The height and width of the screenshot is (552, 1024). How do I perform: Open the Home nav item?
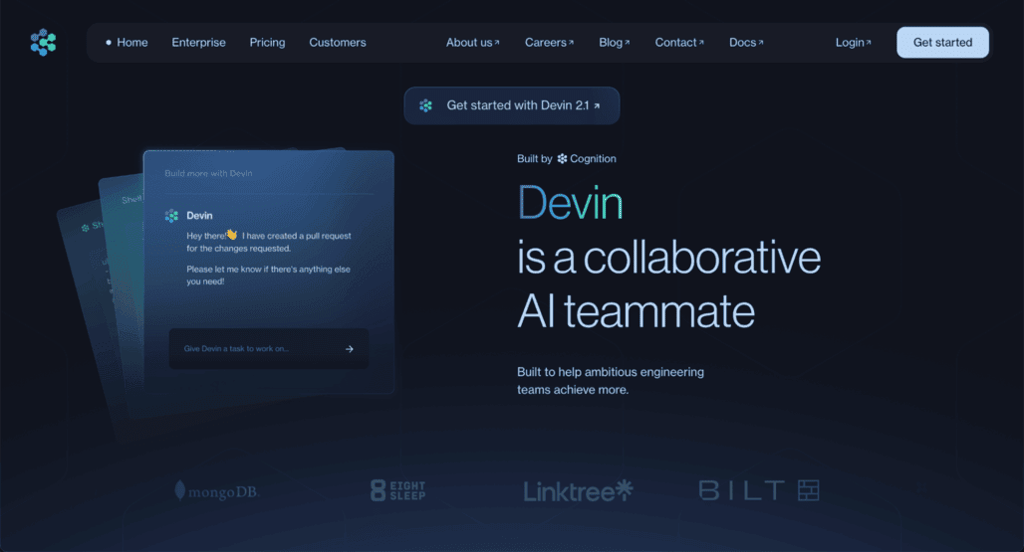[x=127, y=42]
